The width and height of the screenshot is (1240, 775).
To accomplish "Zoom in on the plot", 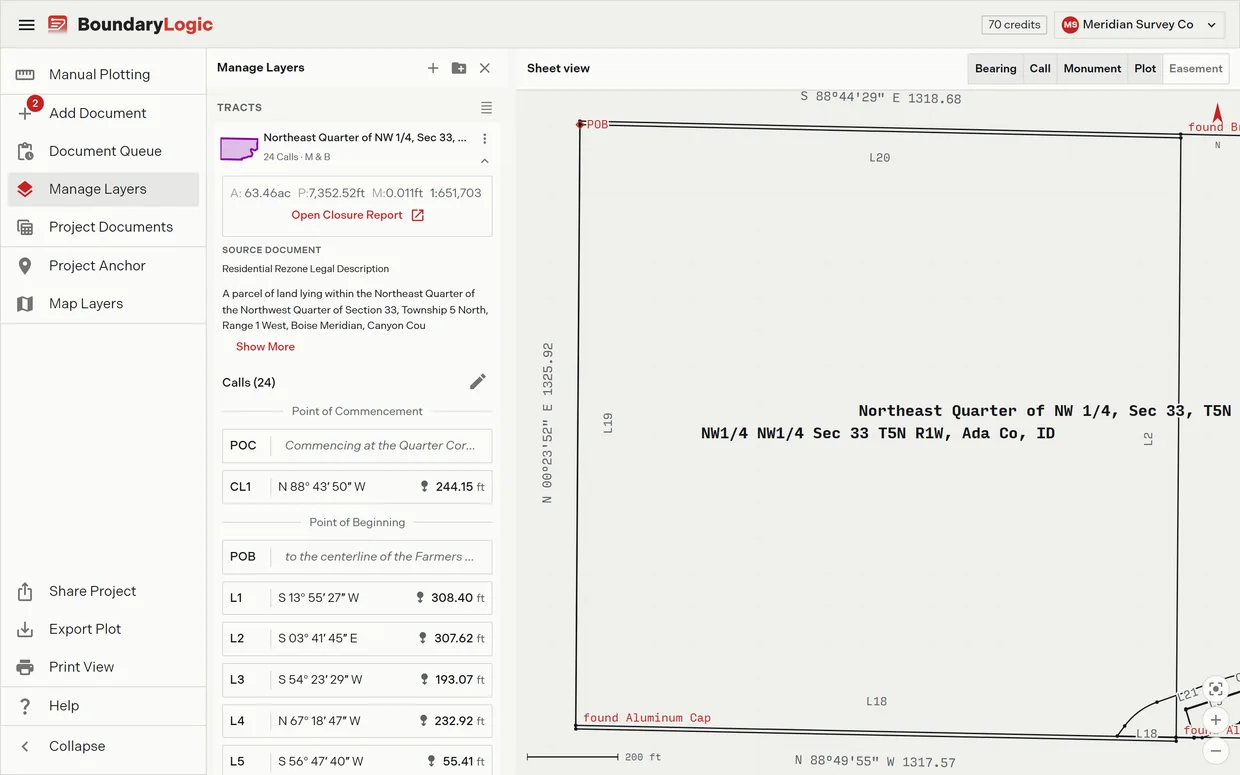I will (x=1216, y=720).
